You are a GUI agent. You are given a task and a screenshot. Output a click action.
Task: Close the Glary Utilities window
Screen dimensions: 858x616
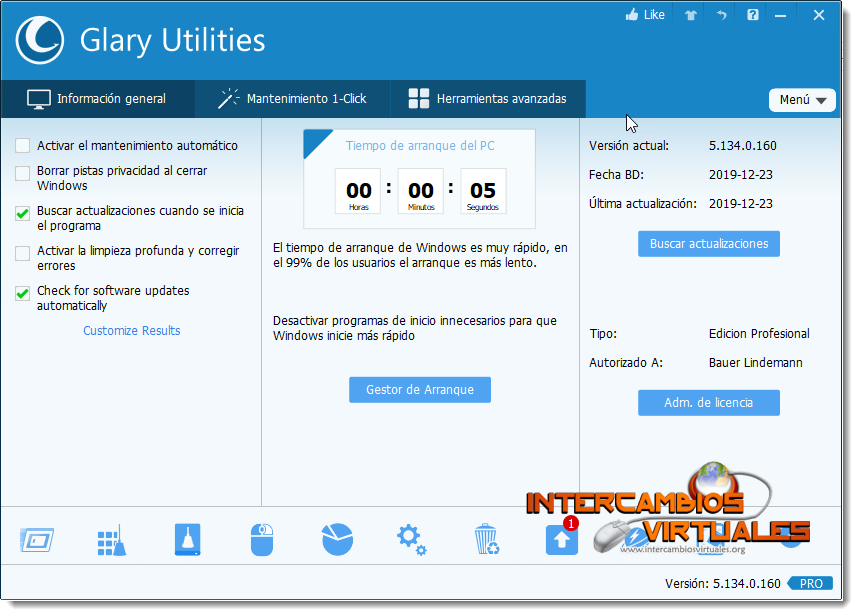click(819, 15)
